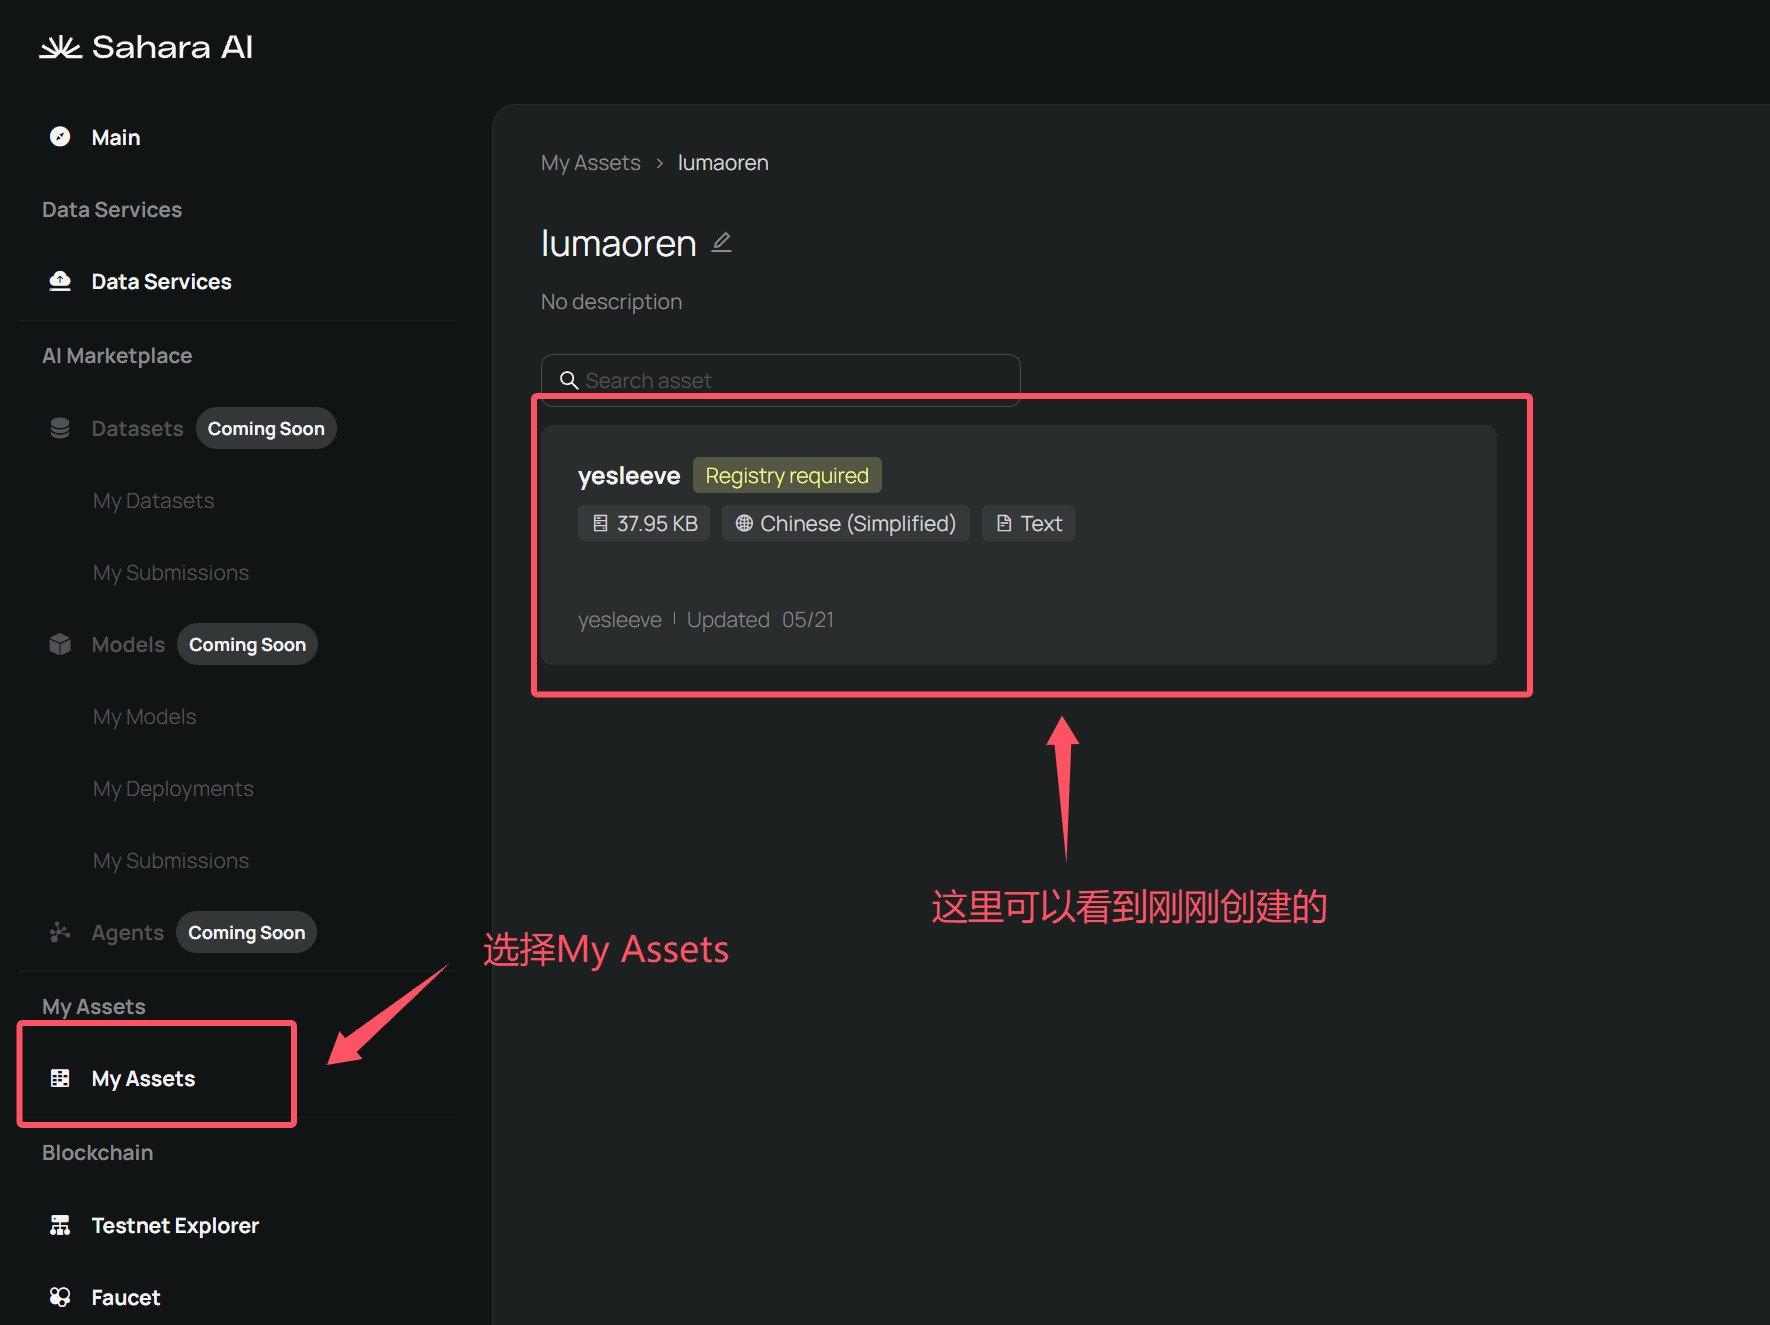The image size is (1770, 1325).
Task: Open the Main compass icon
Action: pos(60,137)
